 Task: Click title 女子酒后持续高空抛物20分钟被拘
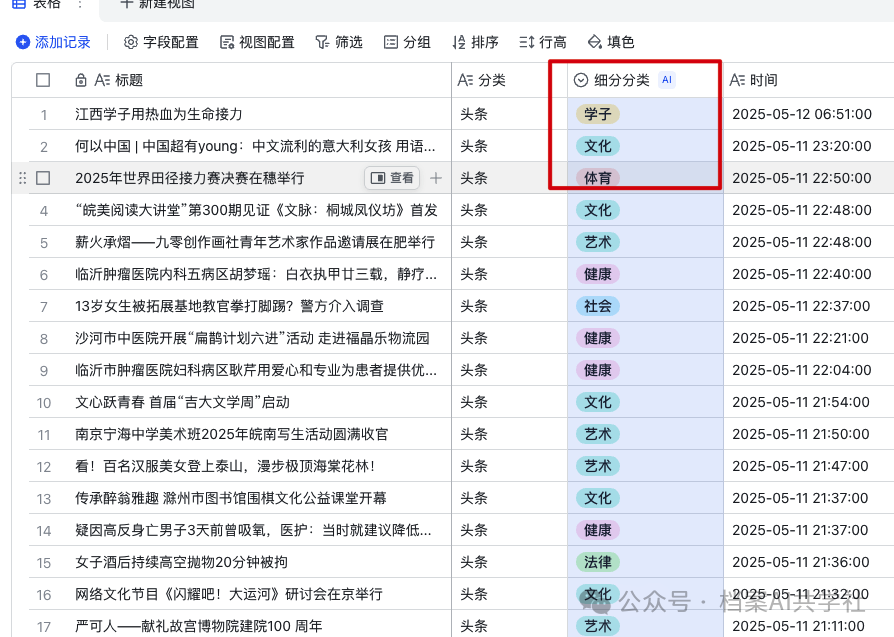pyautogui.click(x=181, y=562)
